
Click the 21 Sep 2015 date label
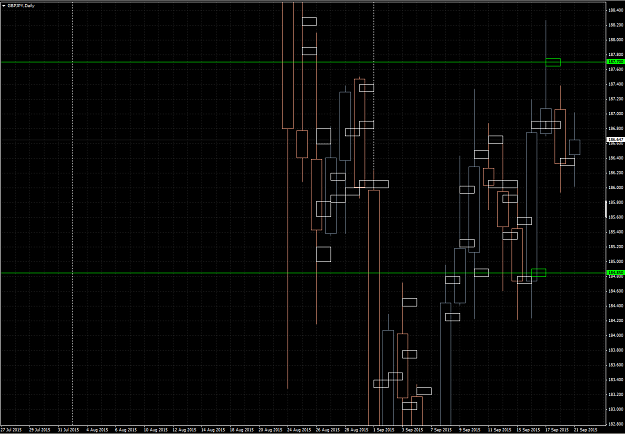(x=587, y=430)
